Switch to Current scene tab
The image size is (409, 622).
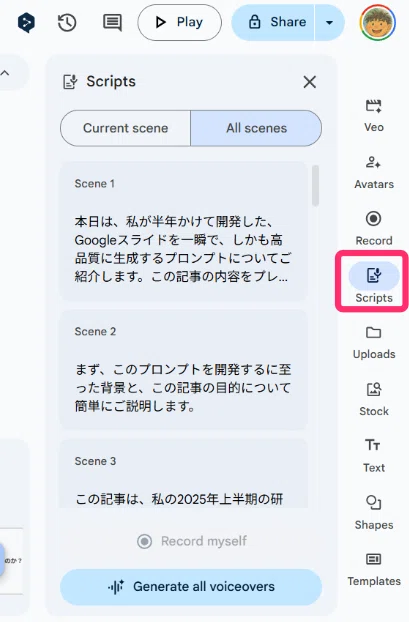[125, 128]
